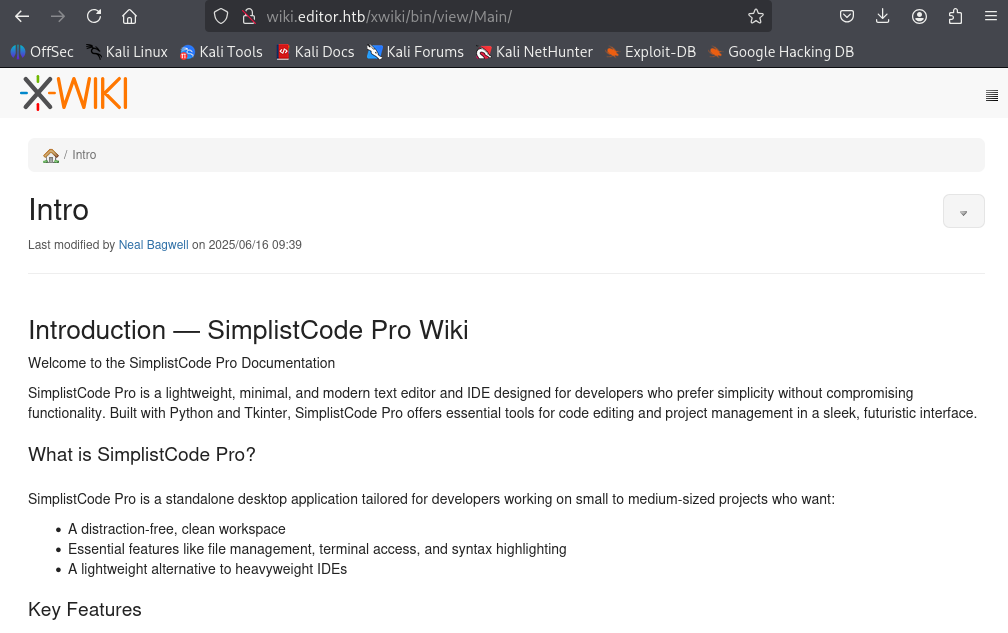This screenshot has width=1008, height=633.
Task: Open the Firefox downloads panel
Action: point(882,16)
